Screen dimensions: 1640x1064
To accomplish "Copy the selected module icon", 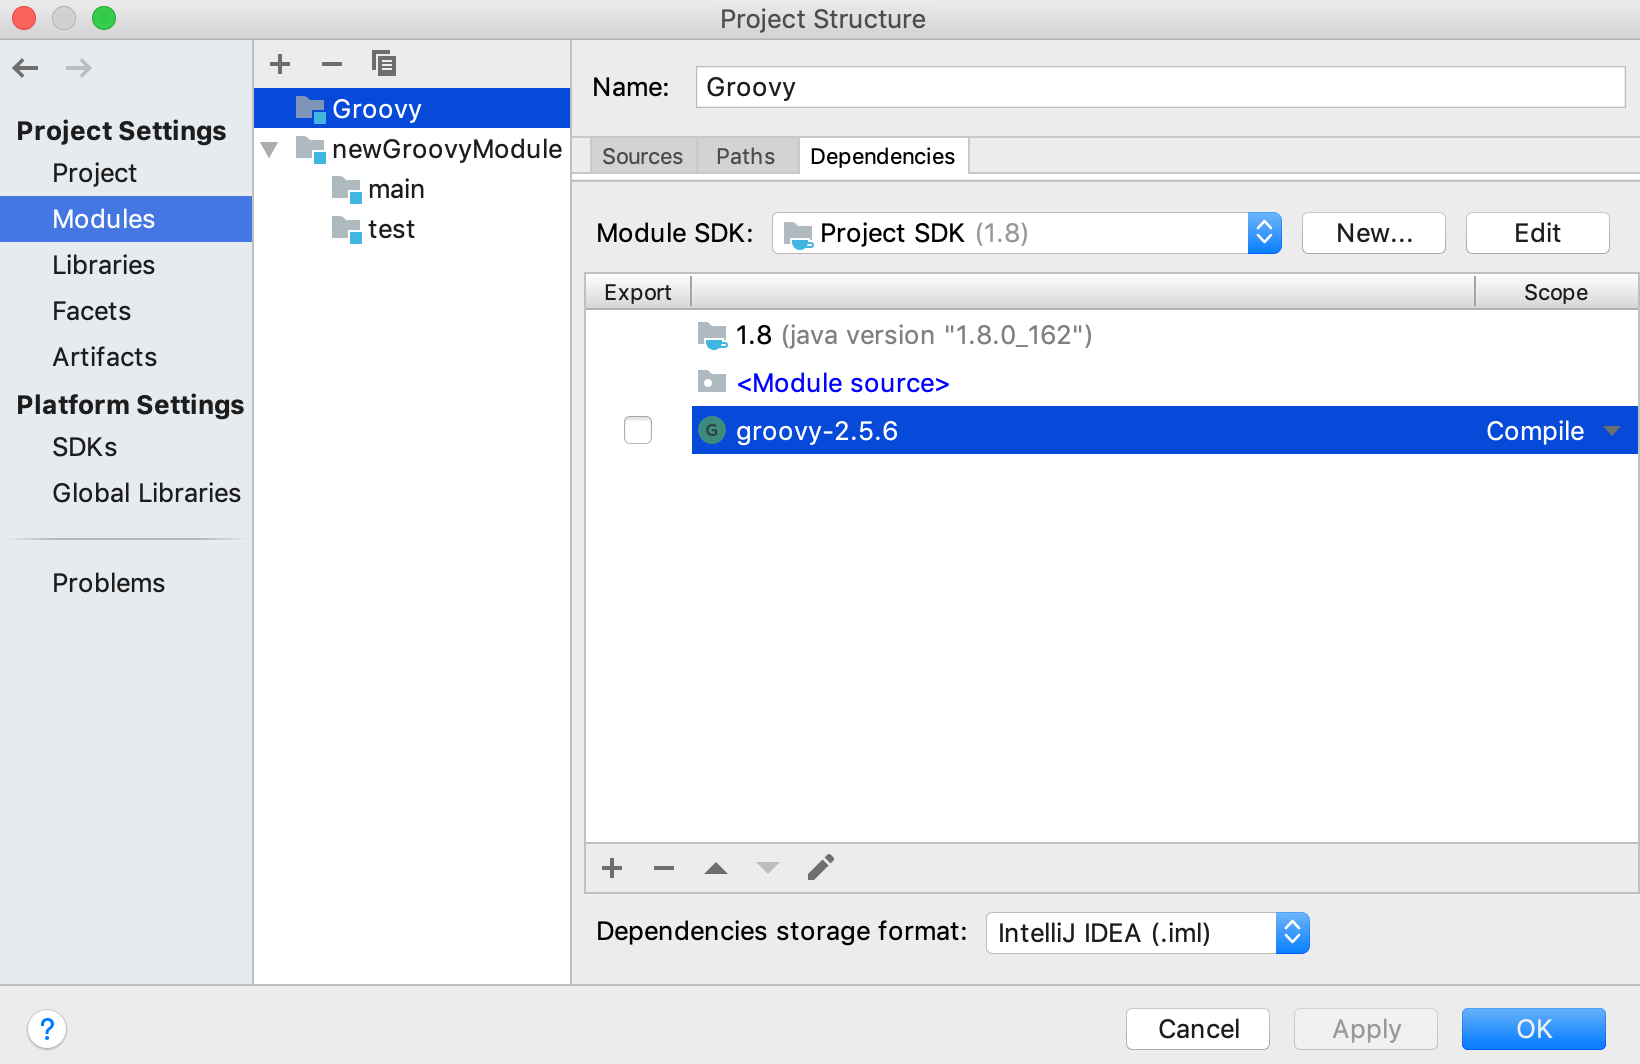I will (x=384, y=64).
